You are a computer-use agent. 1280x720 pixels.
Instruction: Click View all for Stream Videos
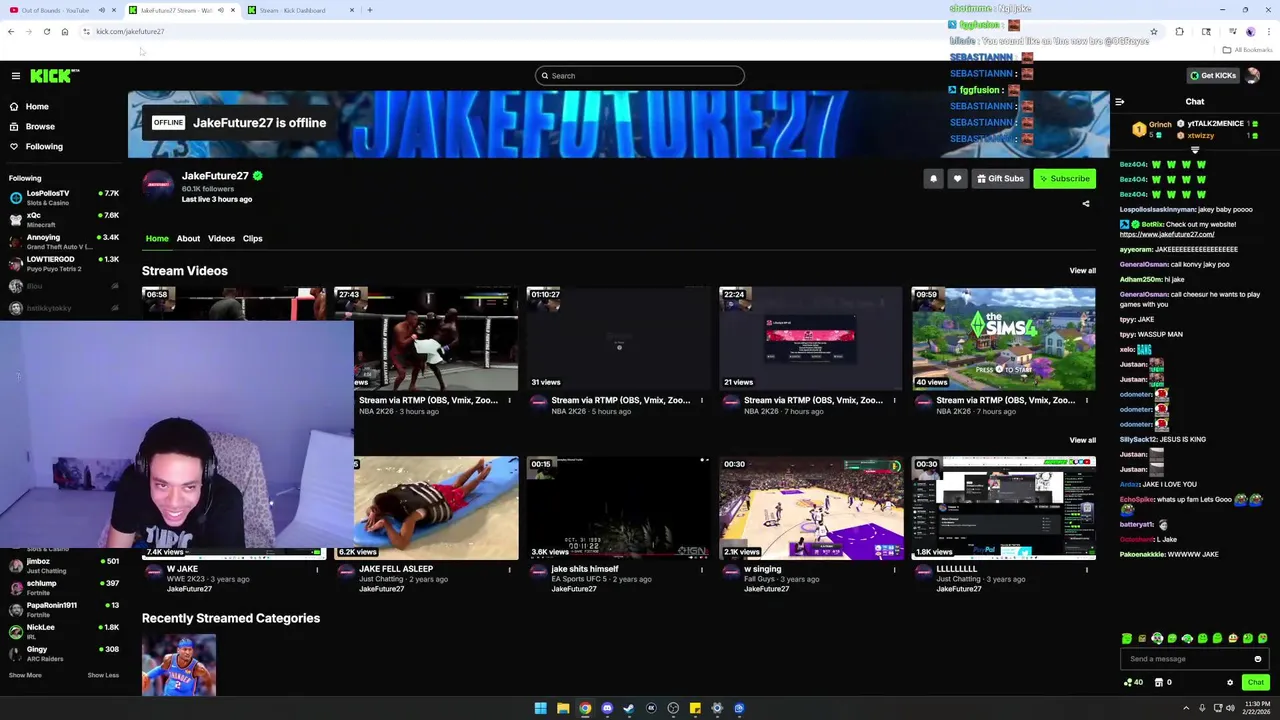(1082, 271)
